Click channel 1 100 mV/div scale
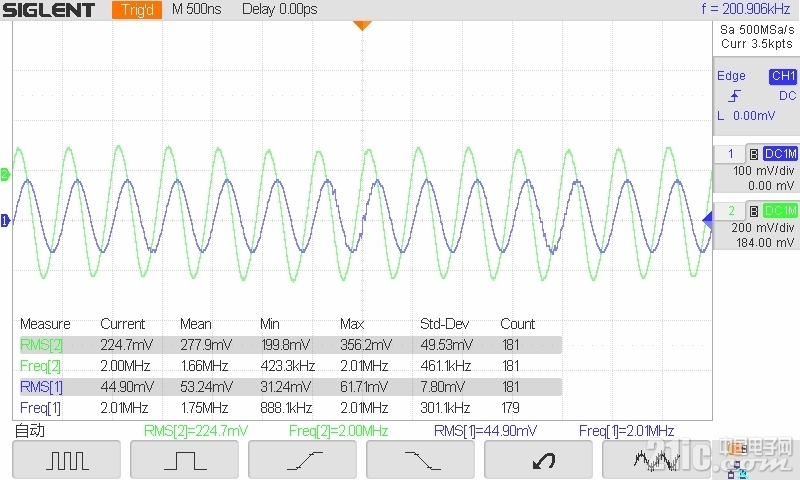 coord(764,171)
